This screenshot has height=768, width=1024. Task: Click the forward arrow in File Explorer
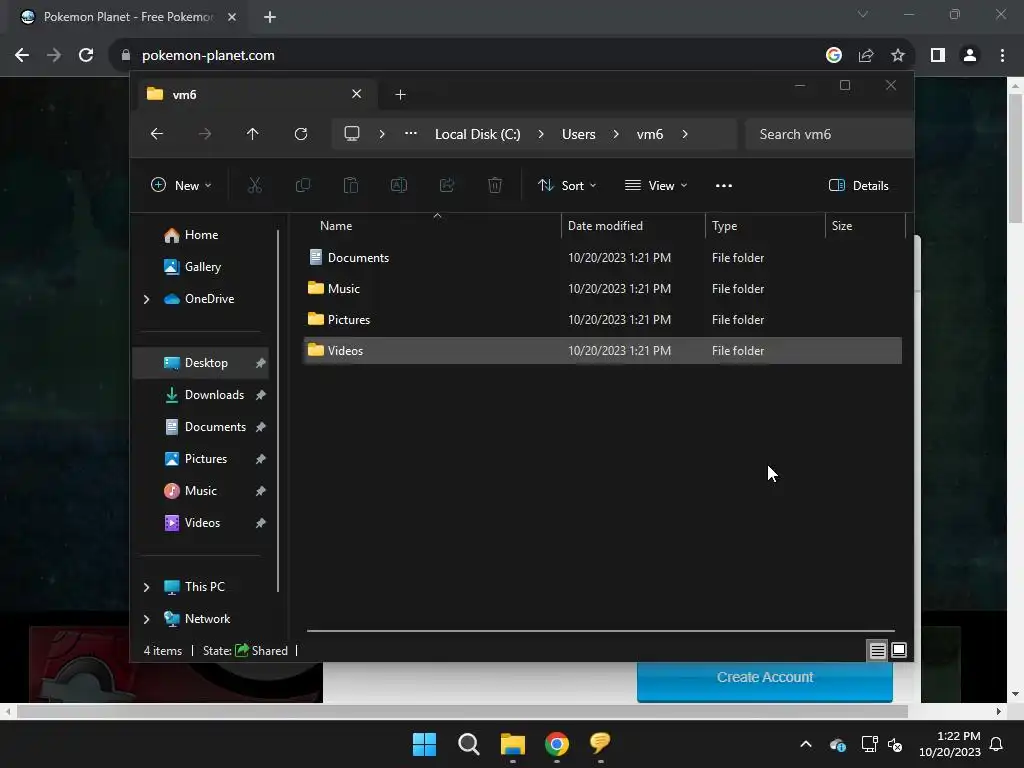pos(205,134)
